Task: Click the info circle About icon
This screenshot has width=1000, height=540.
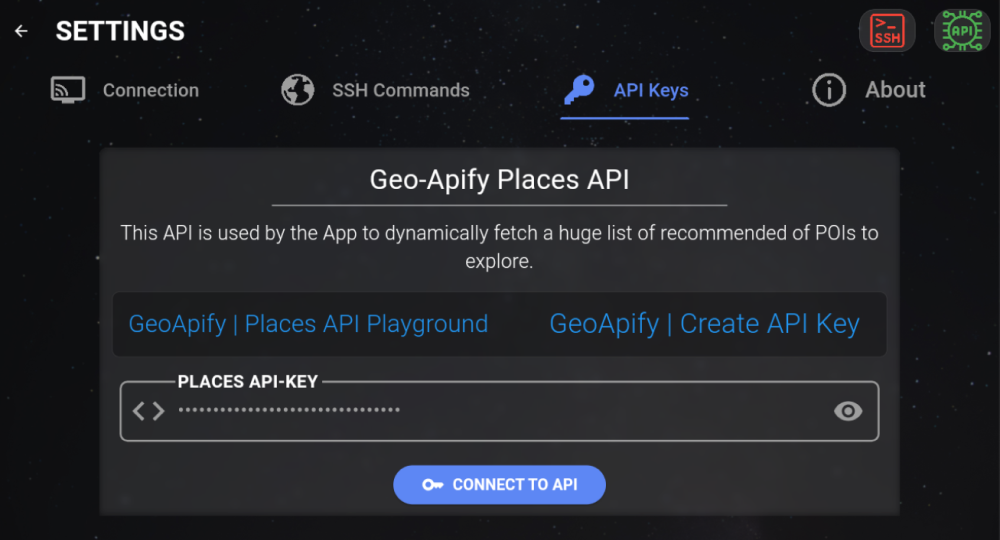Action: (x=828, y=90)
